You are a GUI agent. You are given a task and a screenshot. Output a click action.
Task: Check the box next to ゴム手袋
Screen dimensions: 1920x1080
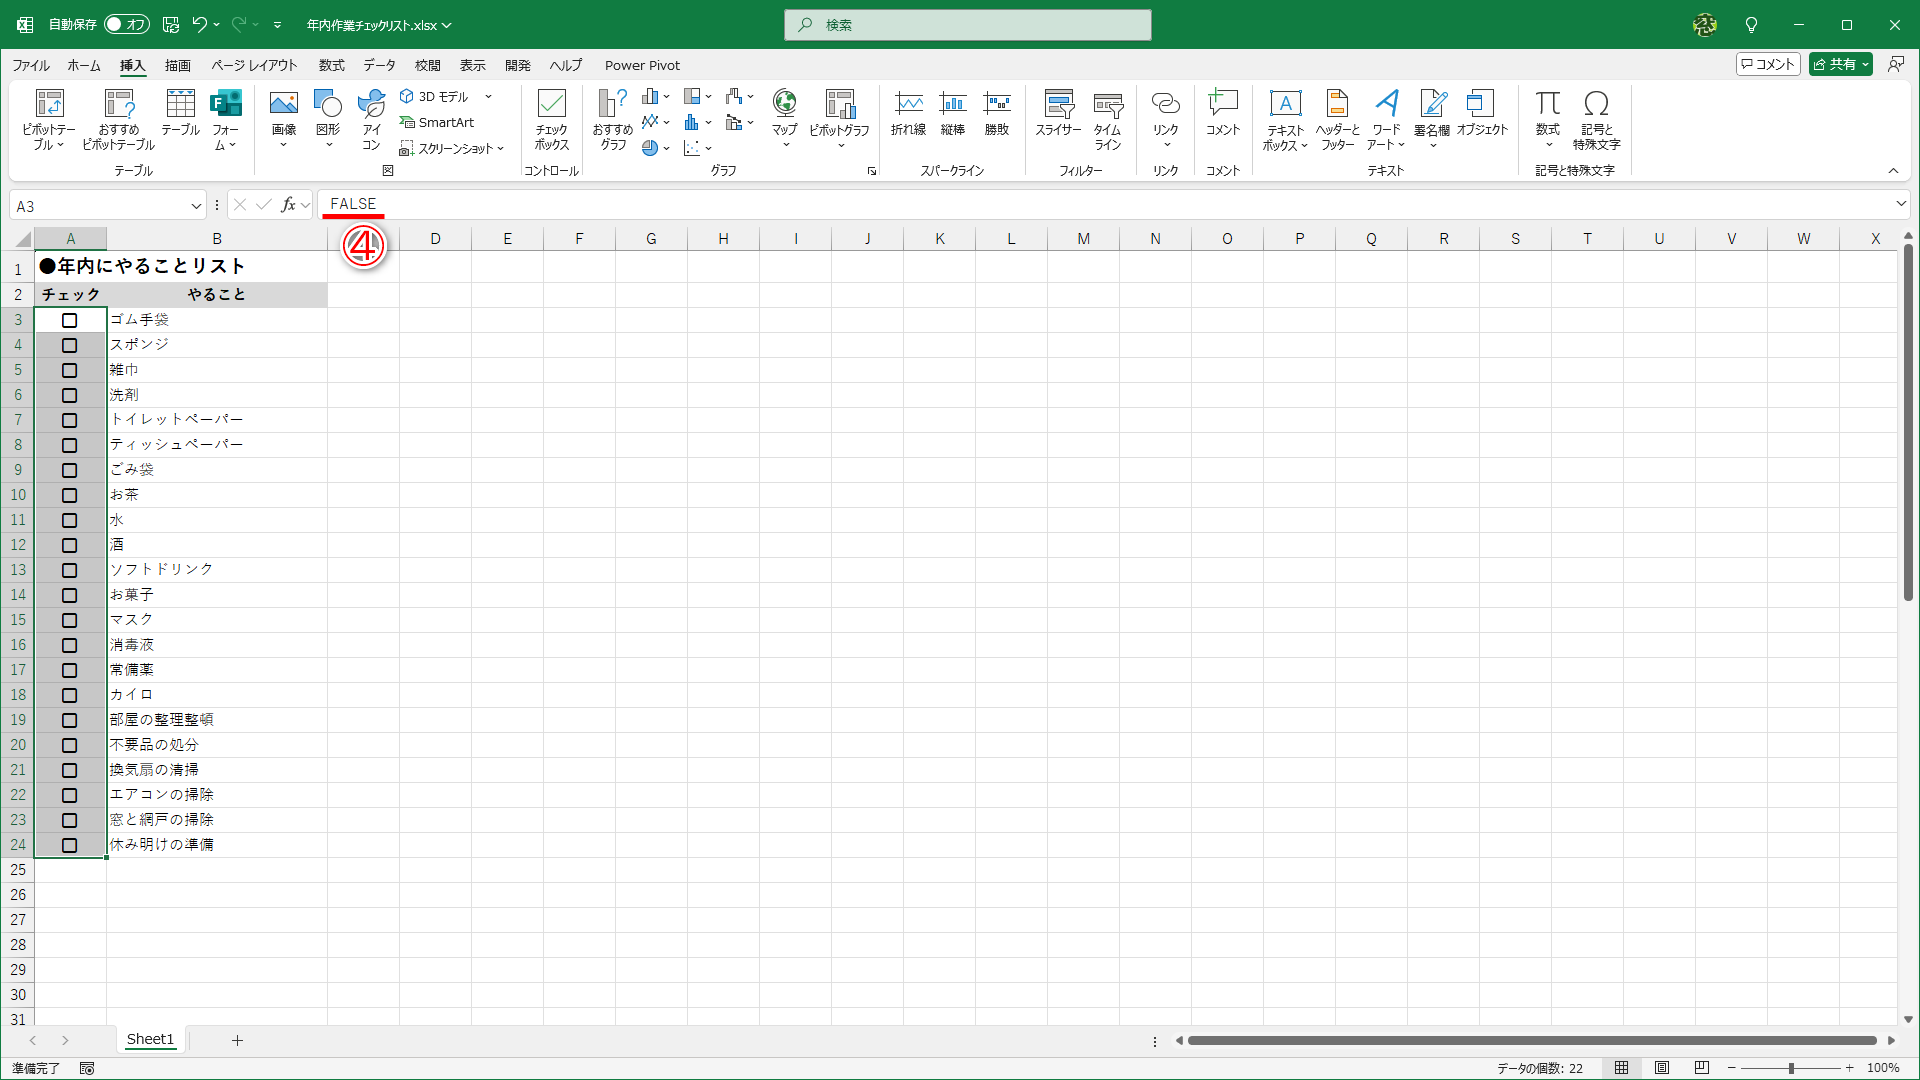[x=69, y=320]
